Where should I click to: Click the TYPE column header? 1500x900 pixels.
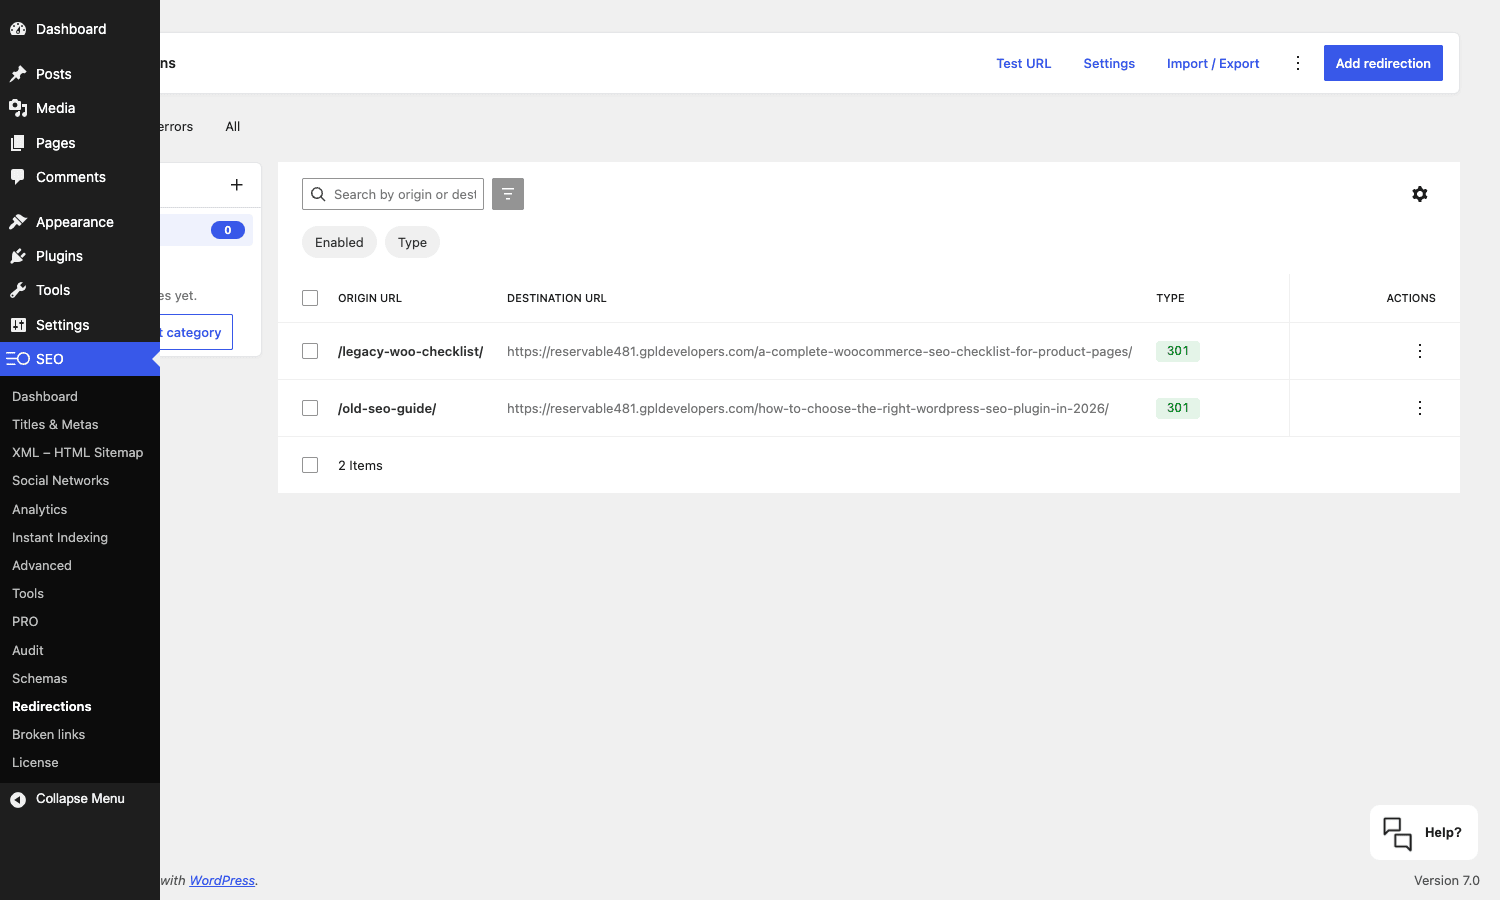1170,298
